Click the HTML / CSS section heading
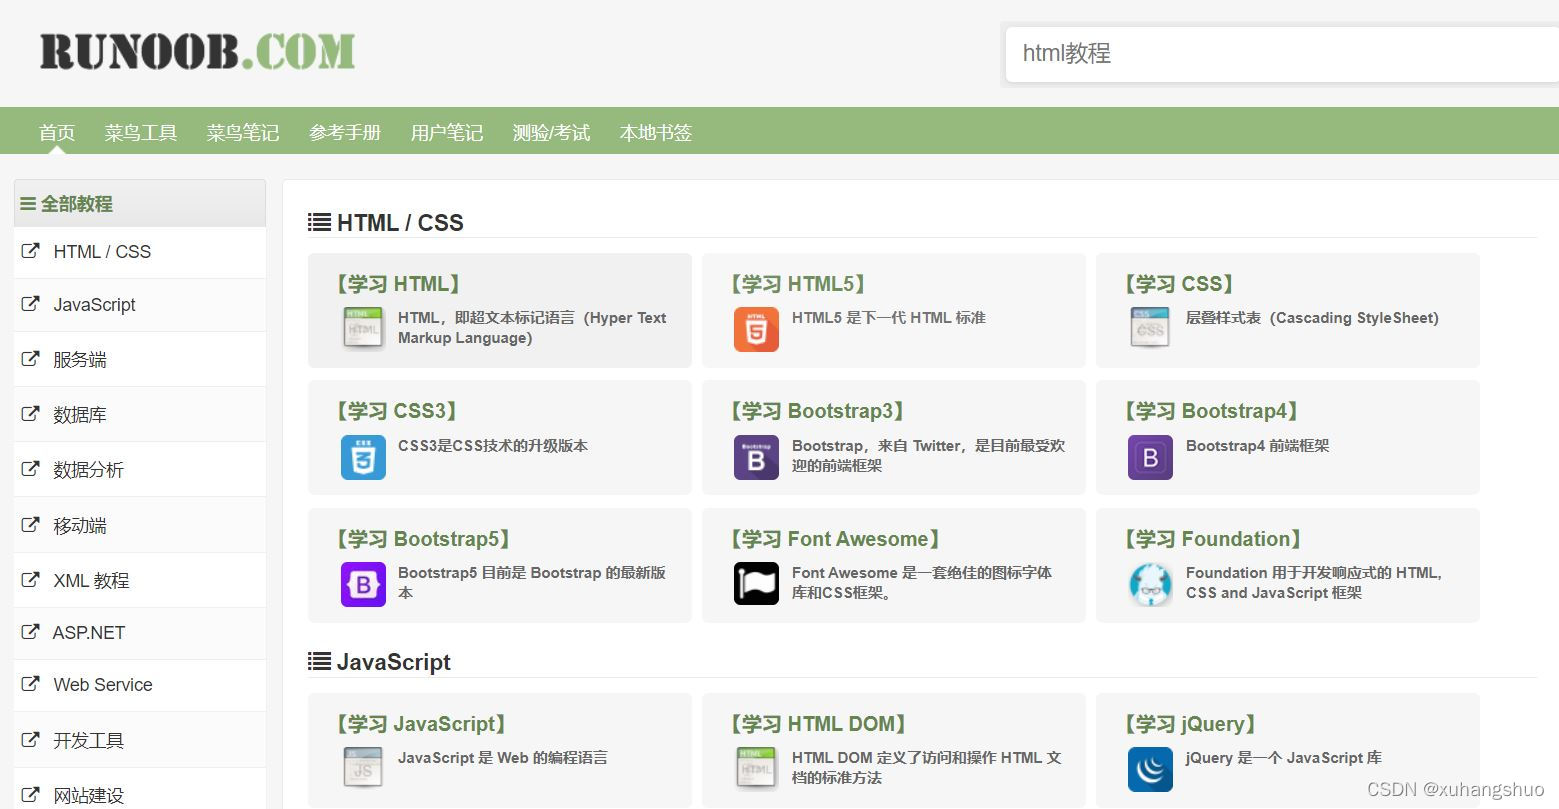This screenshot has width=1559, height=809. (400, 223)
